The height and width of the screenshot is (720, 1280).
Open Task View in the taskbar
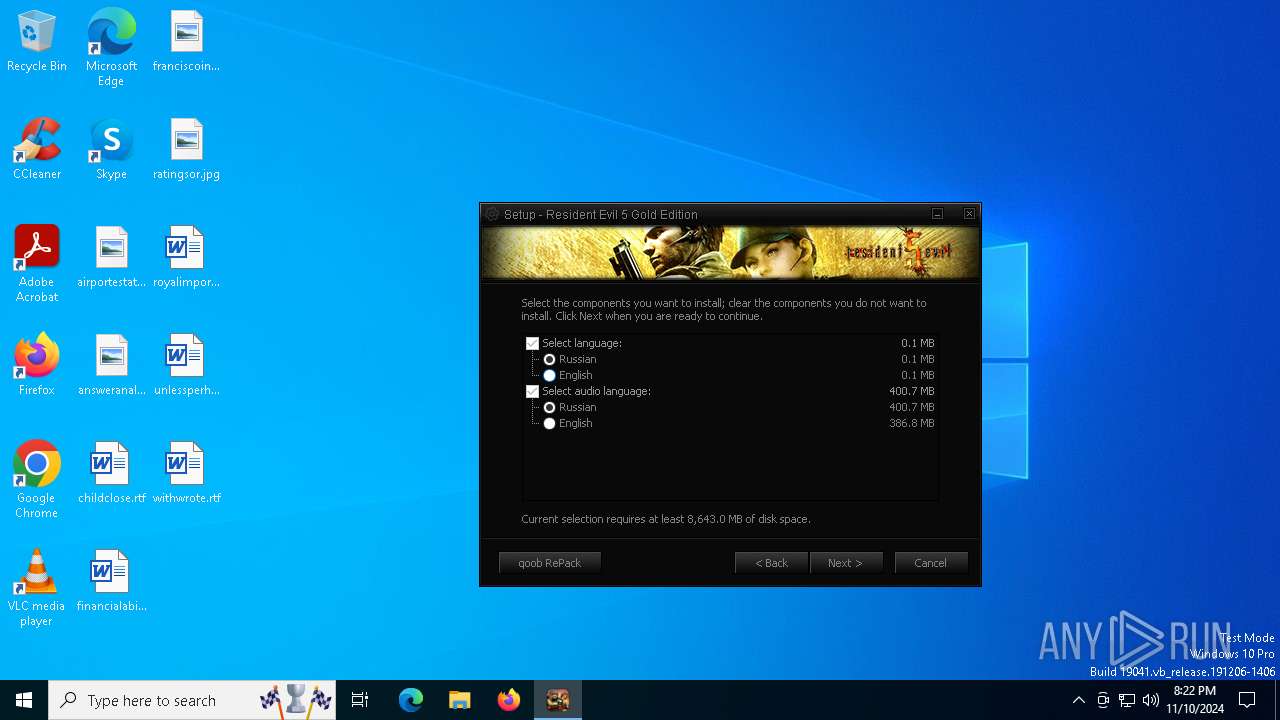360,700
